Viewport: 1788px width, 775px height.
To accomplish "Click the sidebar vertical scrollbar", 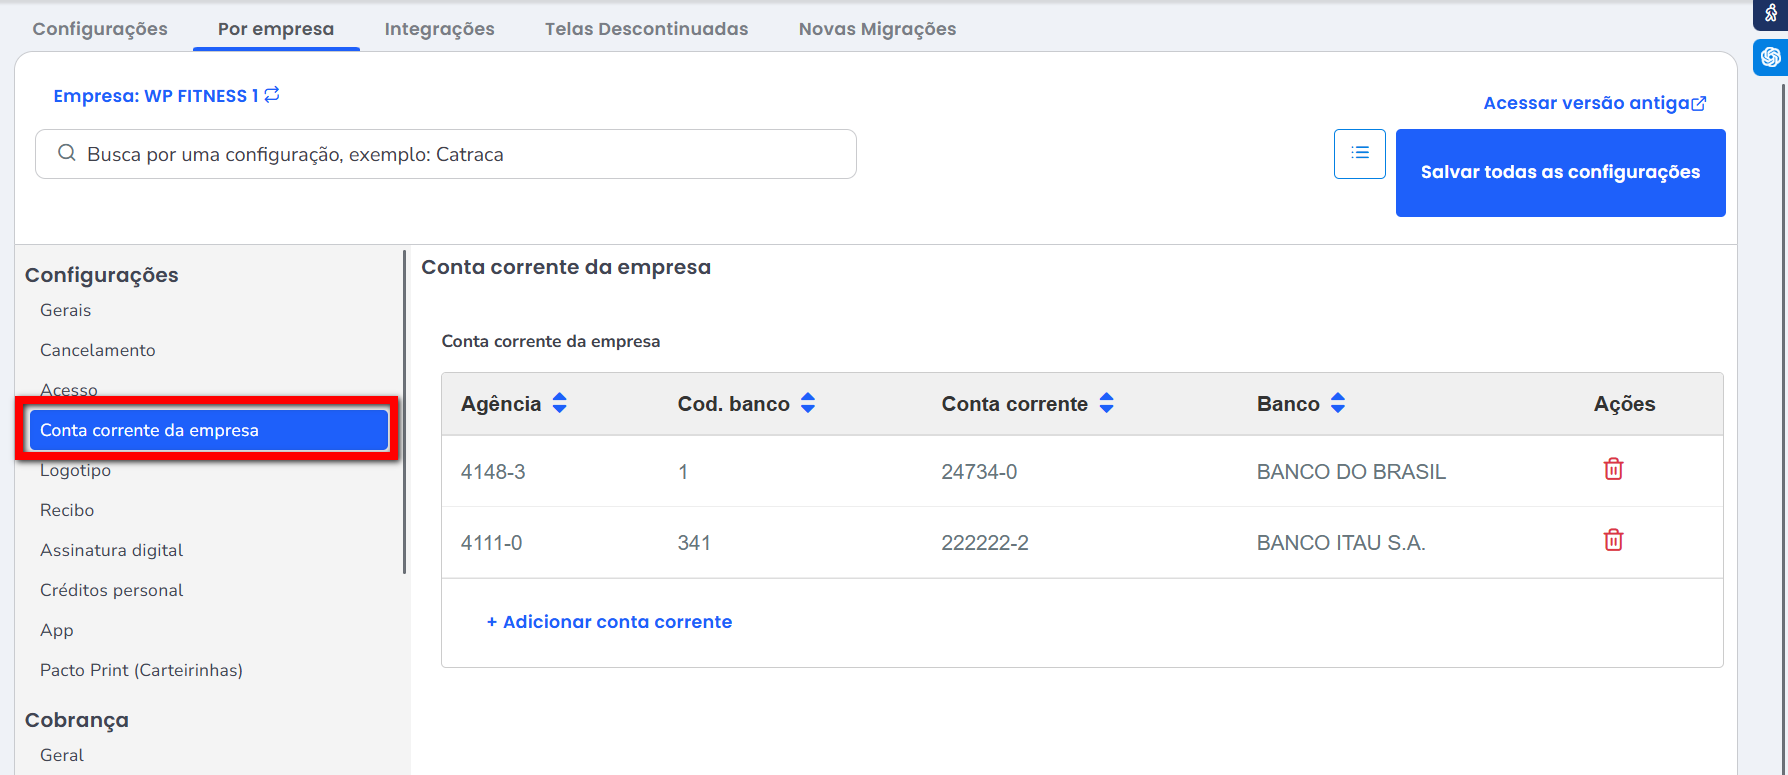I will pos(404,410).
